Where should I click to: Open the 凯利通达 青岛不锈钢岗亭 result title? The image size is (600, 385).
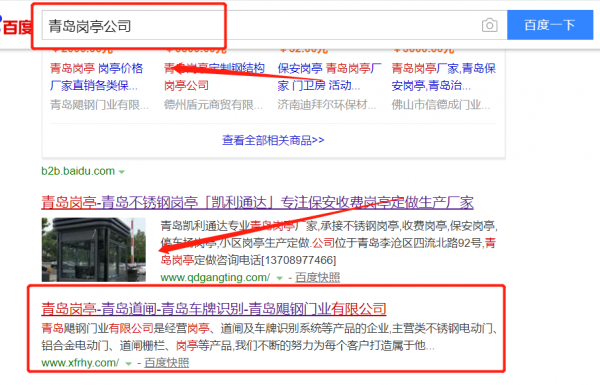pos(257,202)
